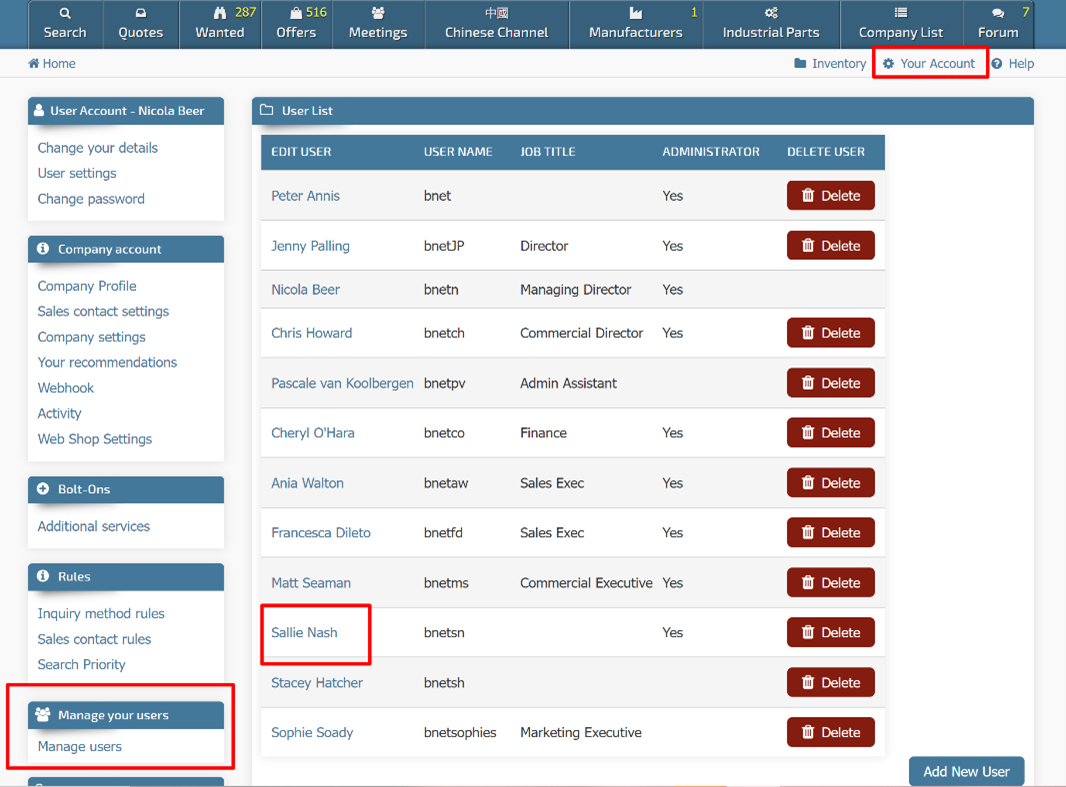Open the Quotes nav item

click(x=141, y=24)
